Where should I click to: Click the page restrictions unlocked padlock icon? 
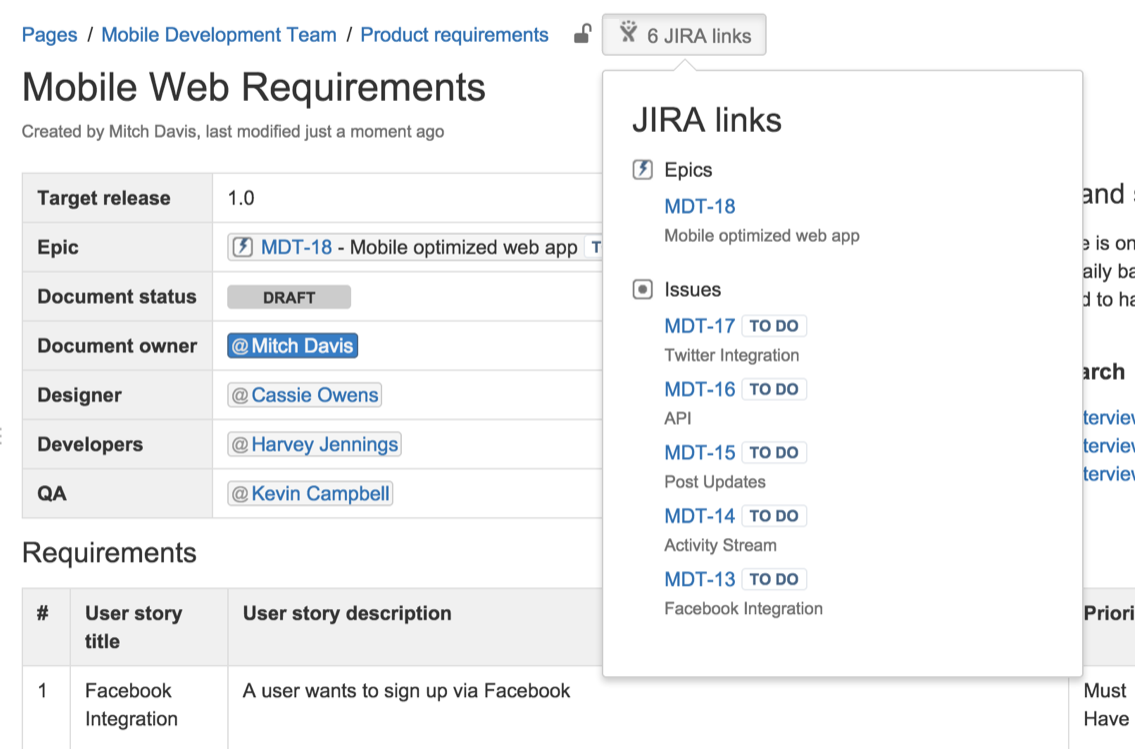tap(582, 35)
